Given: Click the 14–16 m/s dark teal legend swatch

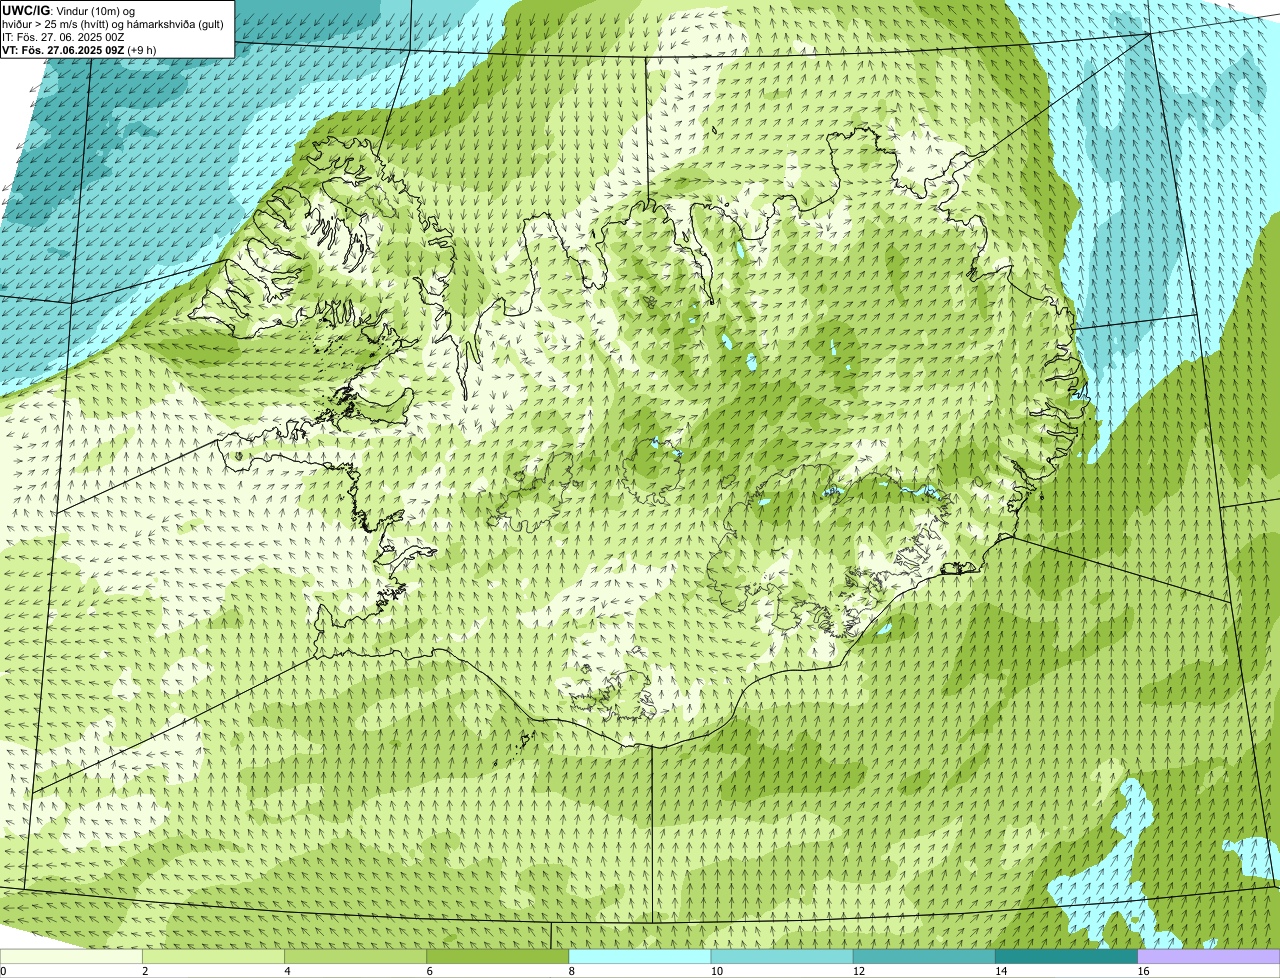Looking at the screenshot, I should click(x=1066, y=957).
